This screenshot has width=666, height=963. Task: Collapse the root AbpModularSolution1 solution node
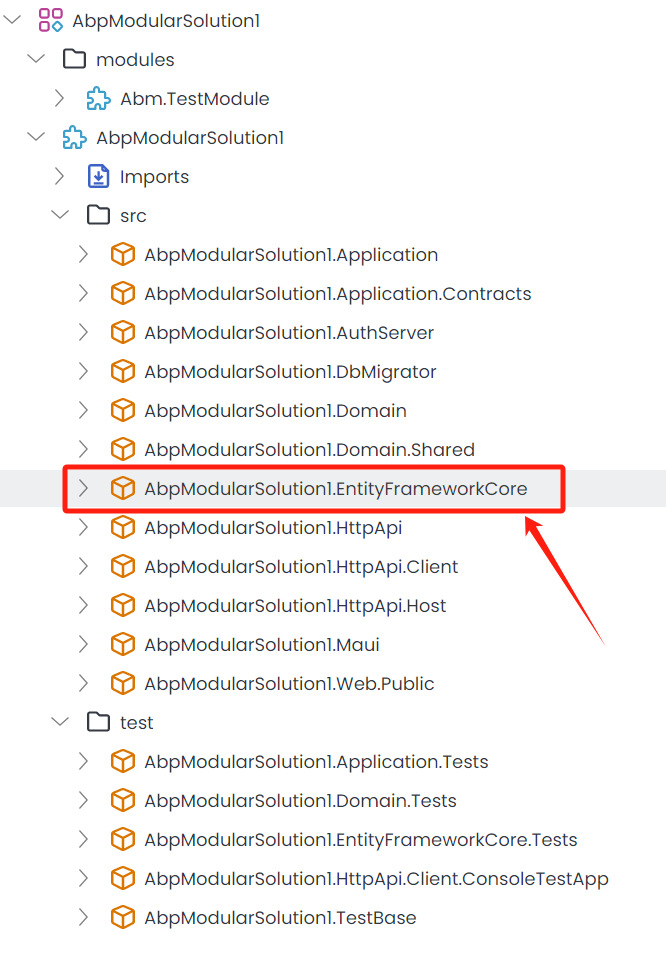point(12,20)
